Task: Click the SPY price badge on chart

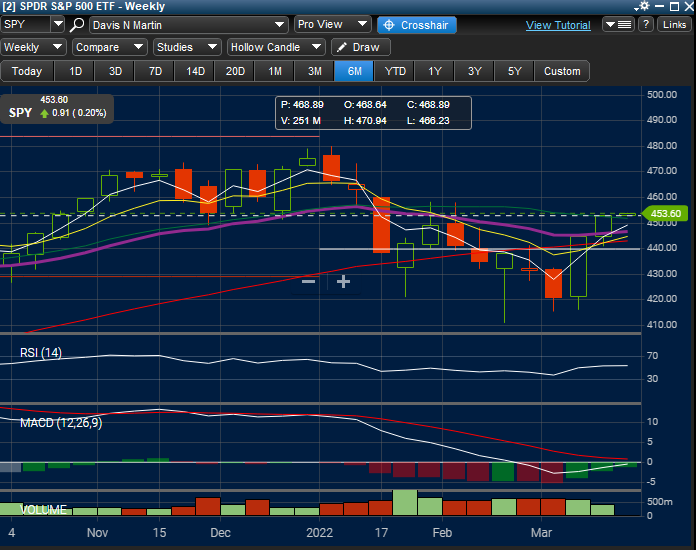Action: click(x=57, y=108)
